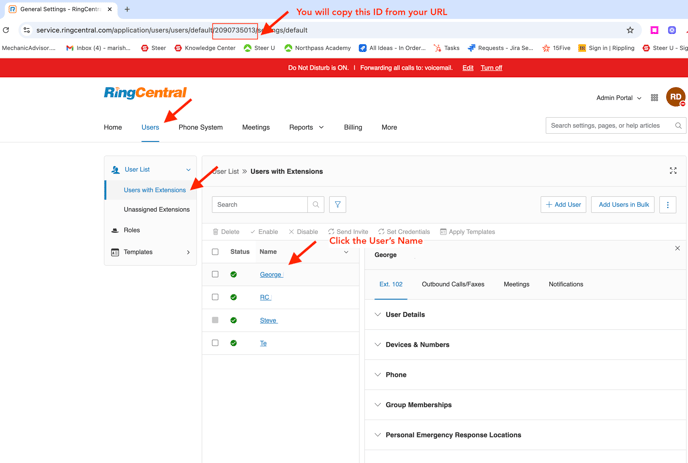688x463 pixels.
Task: Open the site information icon in address bar
Action: (27, 30)
